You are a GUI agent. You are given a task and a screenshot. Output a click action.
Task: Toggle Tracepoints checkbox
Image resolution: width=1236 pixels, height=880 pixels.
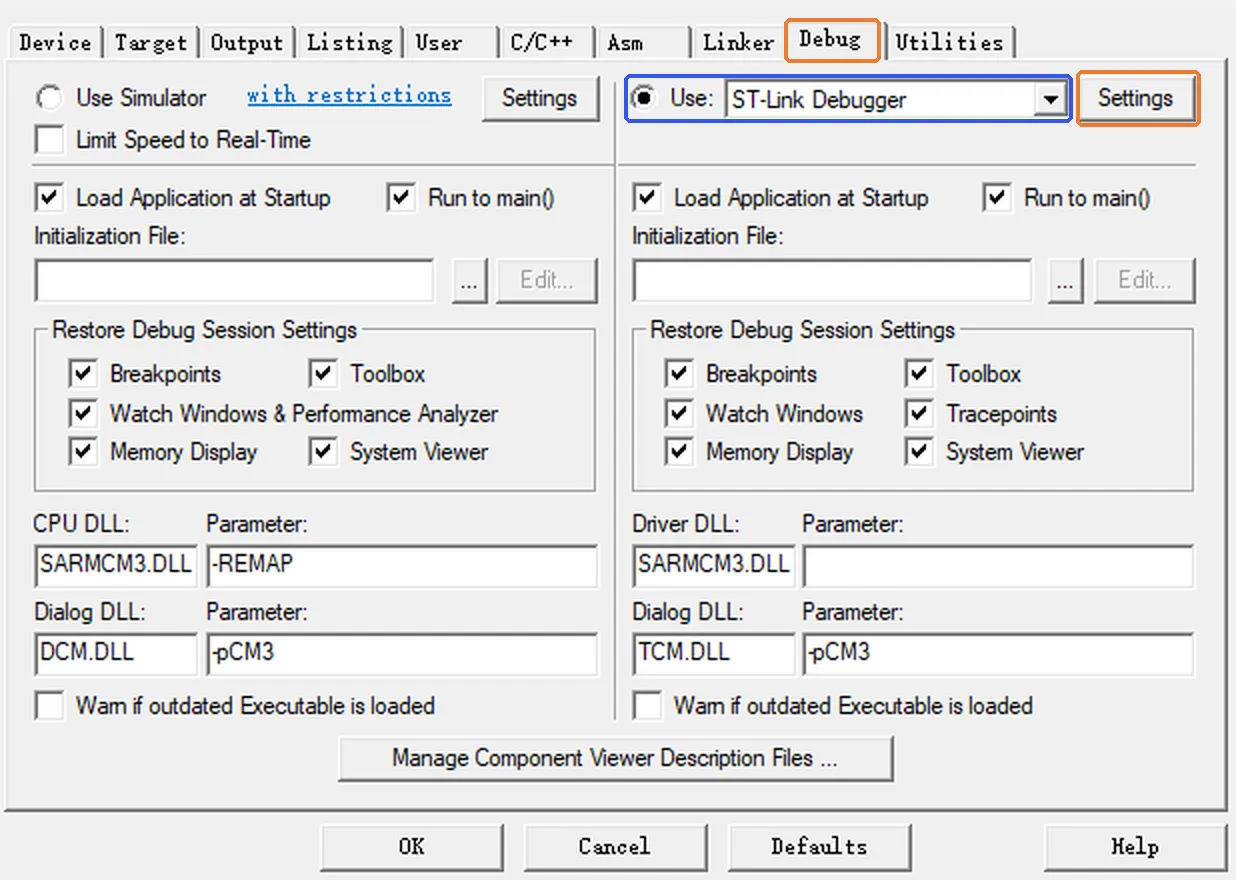[x=919, y=413]
